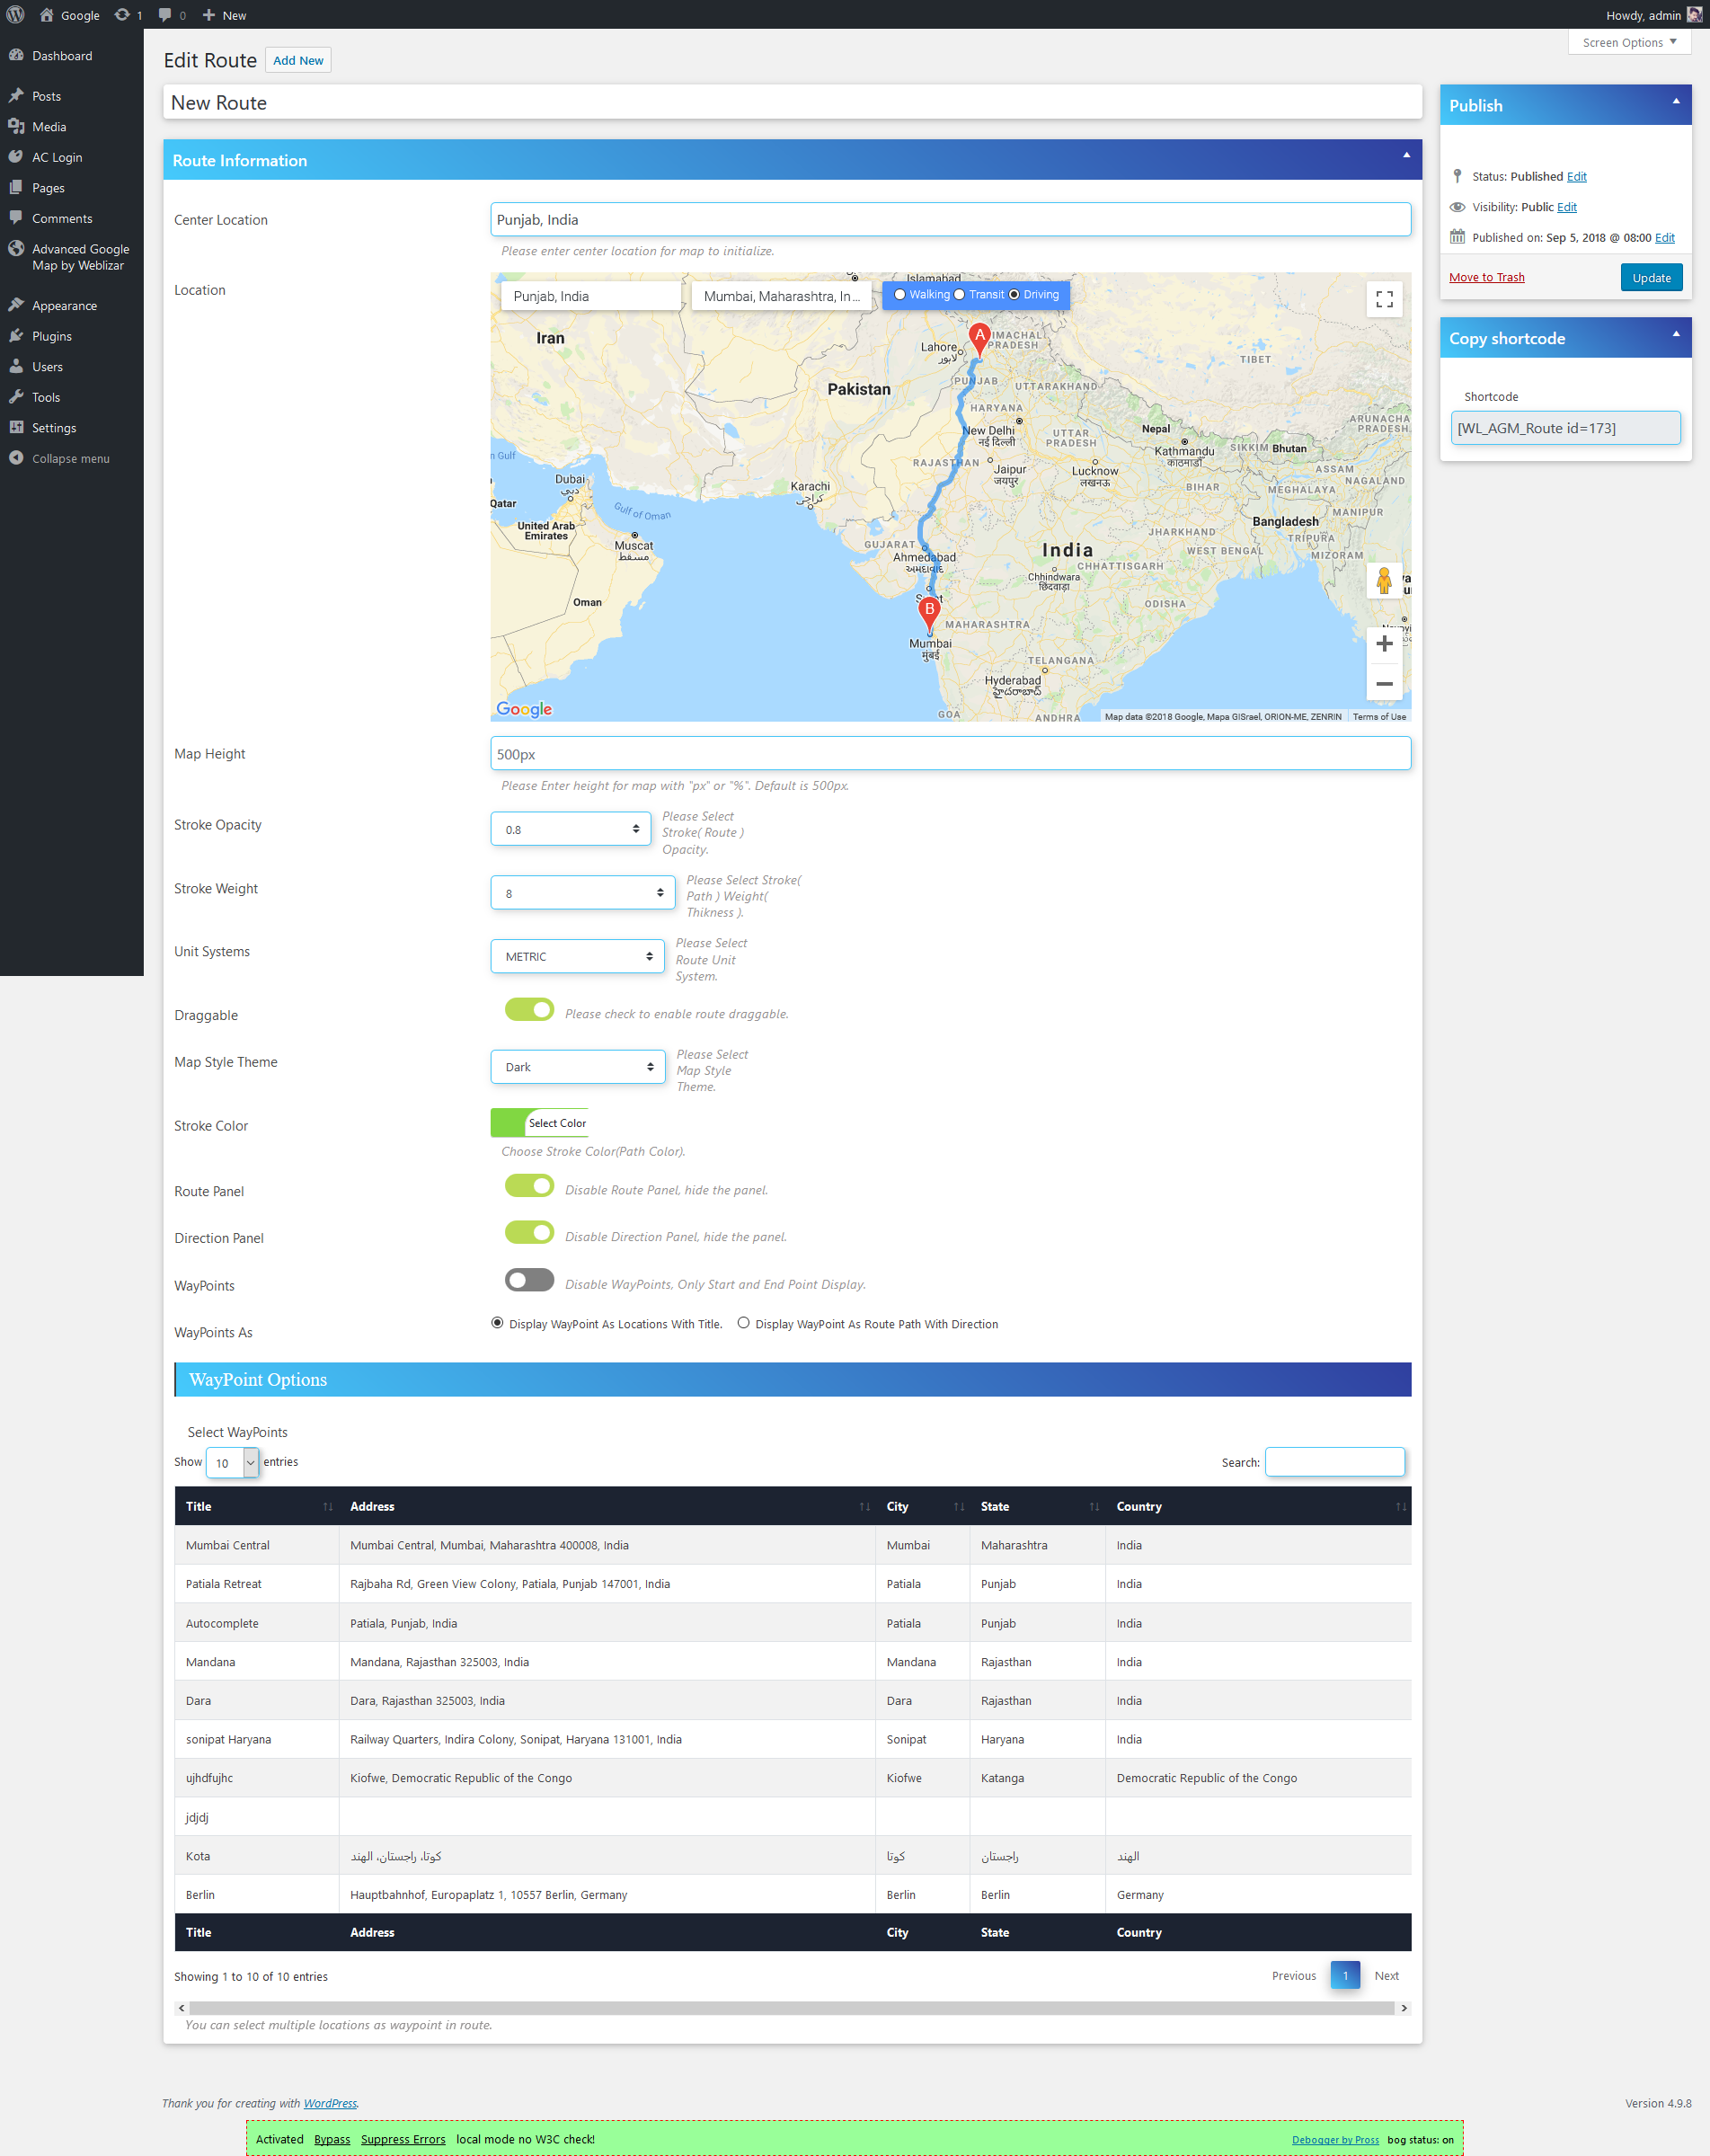Viewport: 1710px width, 2156px height.
Task: Open Advanced Google Map by Weblizar menu
Action: [80, 257]
